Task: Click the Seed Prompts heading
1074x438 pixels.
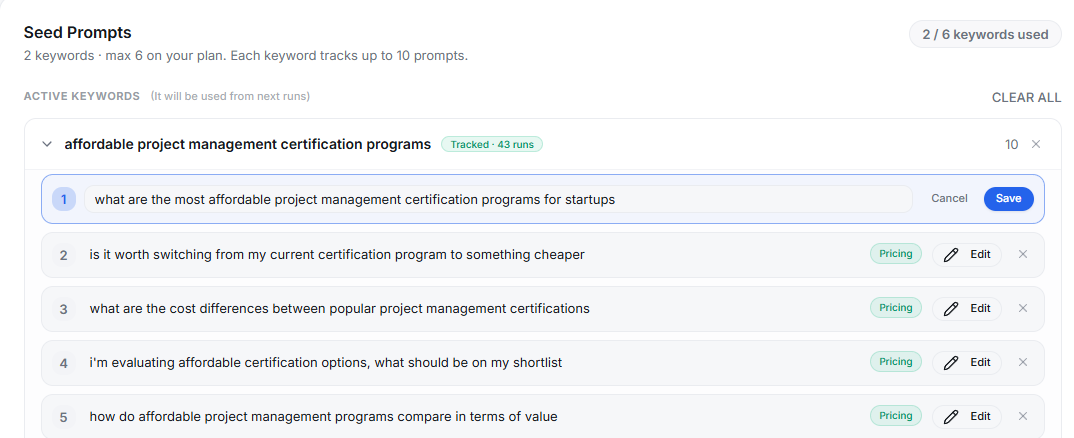Action: [x=77, y=32]
